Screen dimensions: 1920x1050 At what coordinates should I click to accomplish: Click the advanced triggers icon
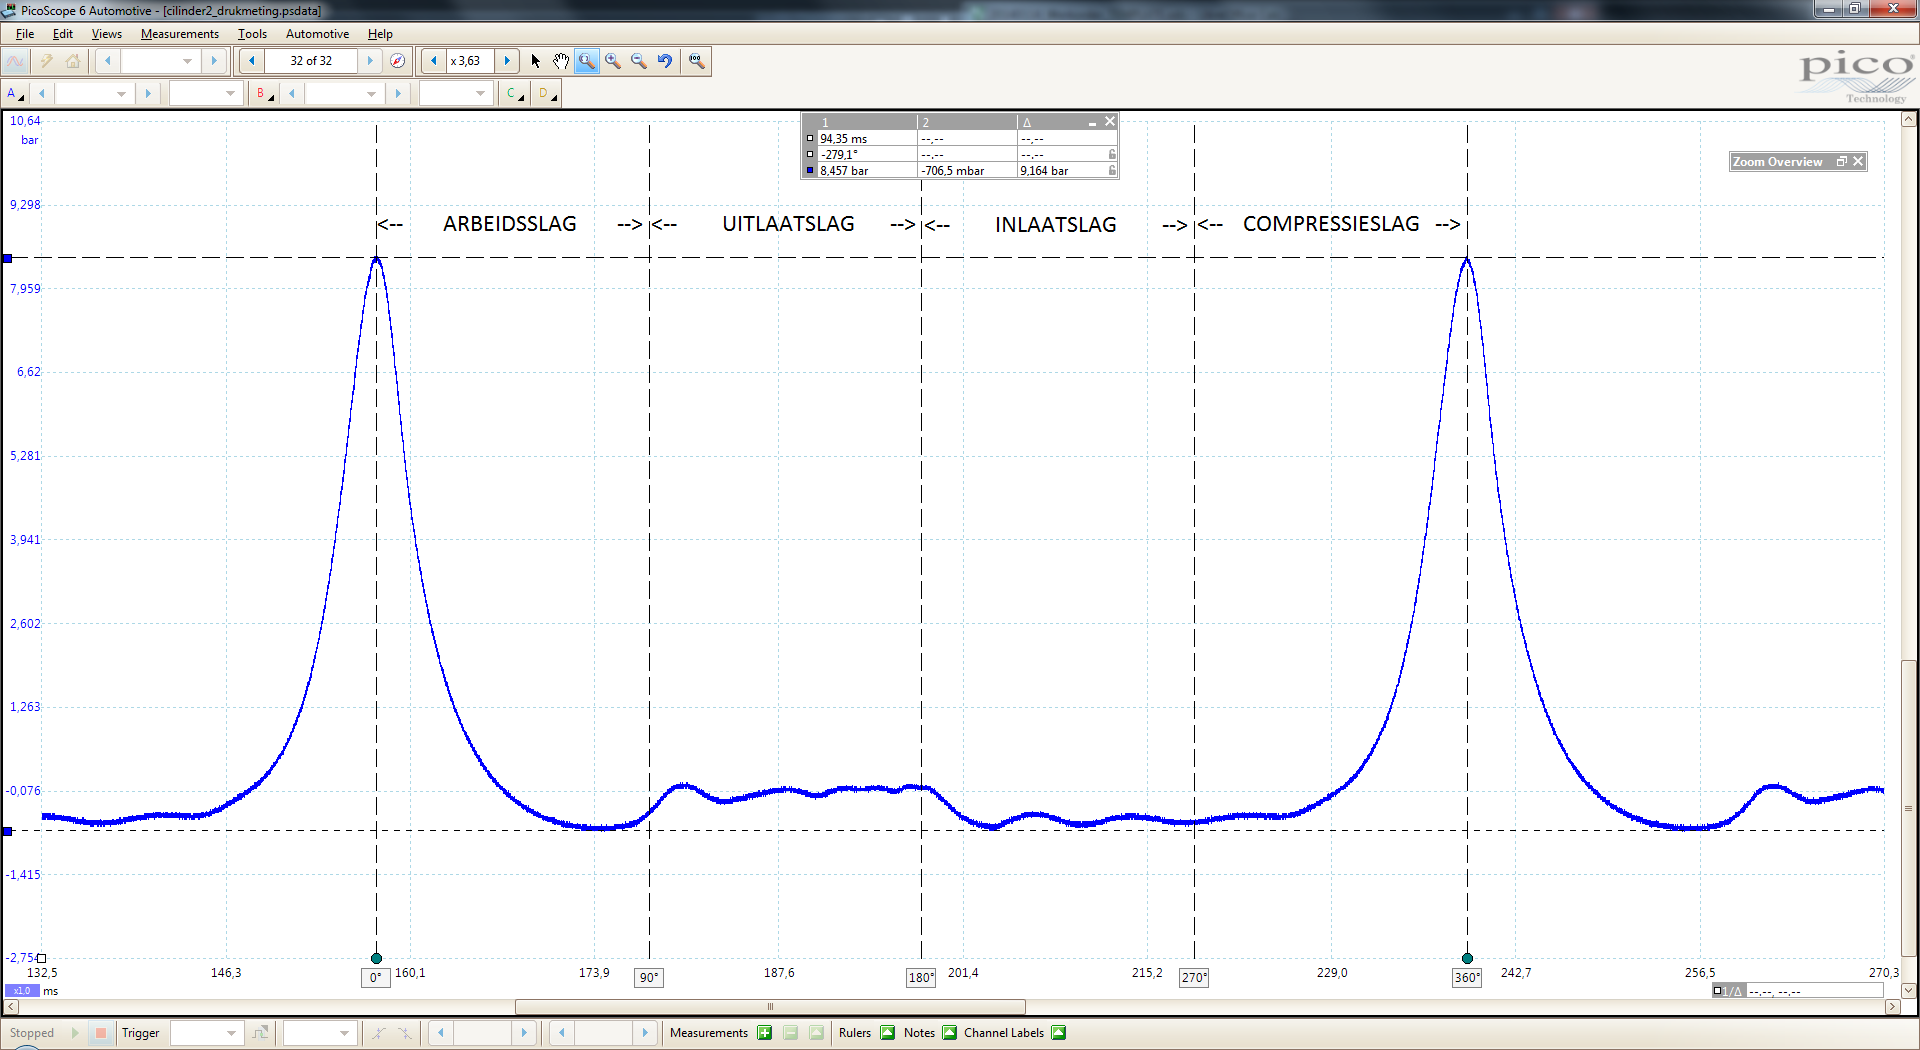point(261,1033)
